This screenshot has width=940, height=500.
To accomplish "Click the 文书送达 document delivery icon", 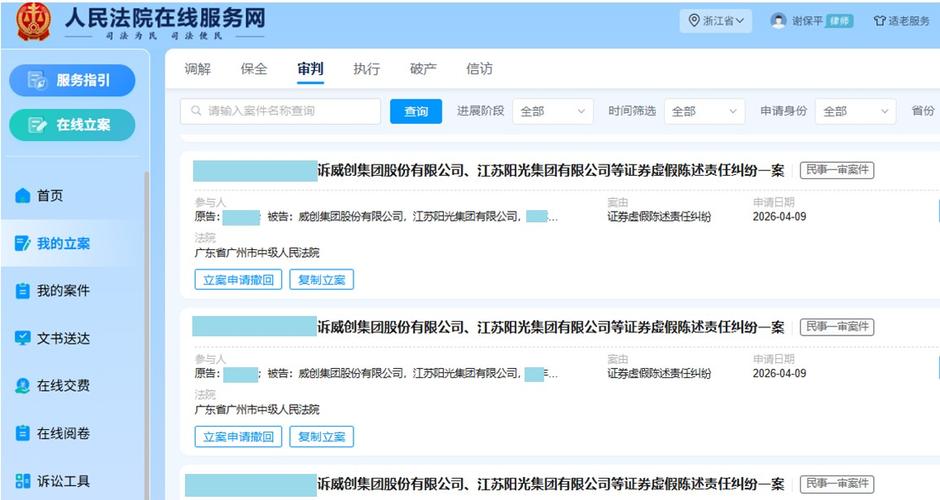I will (22, 338).
